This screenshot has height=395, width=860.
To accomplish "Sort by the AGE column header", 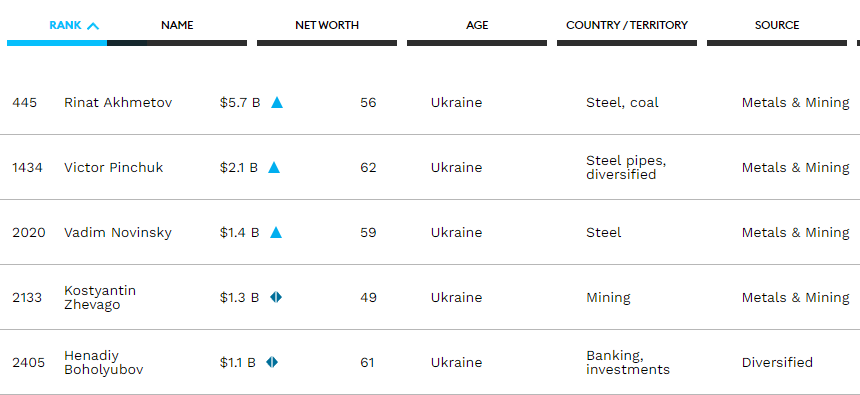I will tap(477, 25).
